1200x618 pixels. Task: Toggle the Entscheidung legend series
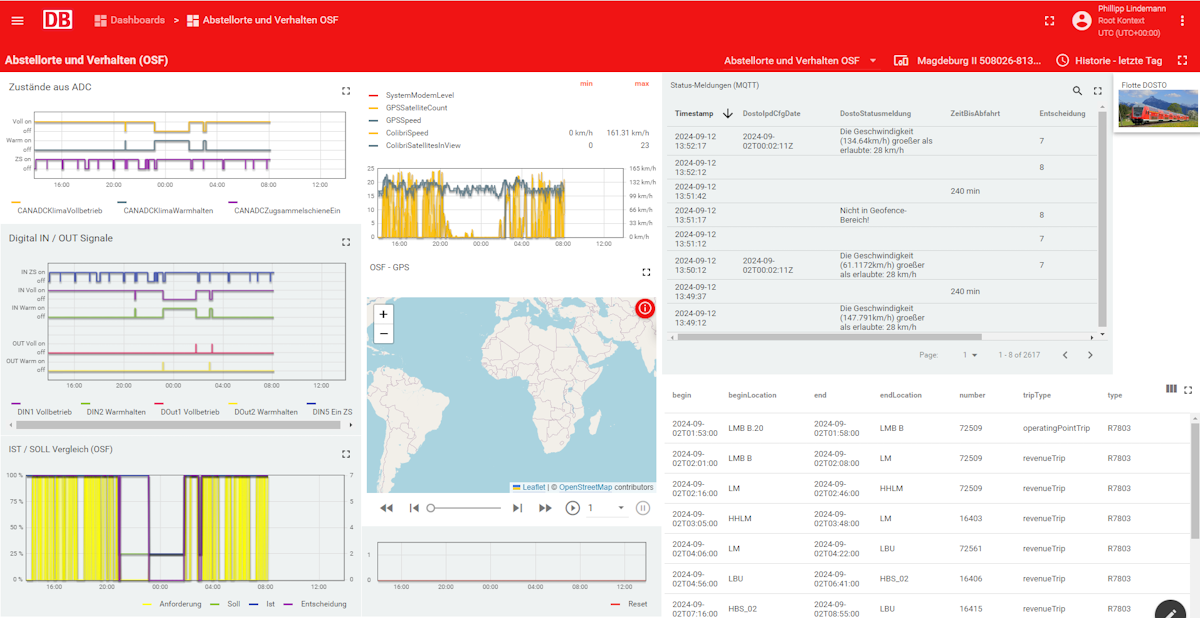click(x=315, y=603)
